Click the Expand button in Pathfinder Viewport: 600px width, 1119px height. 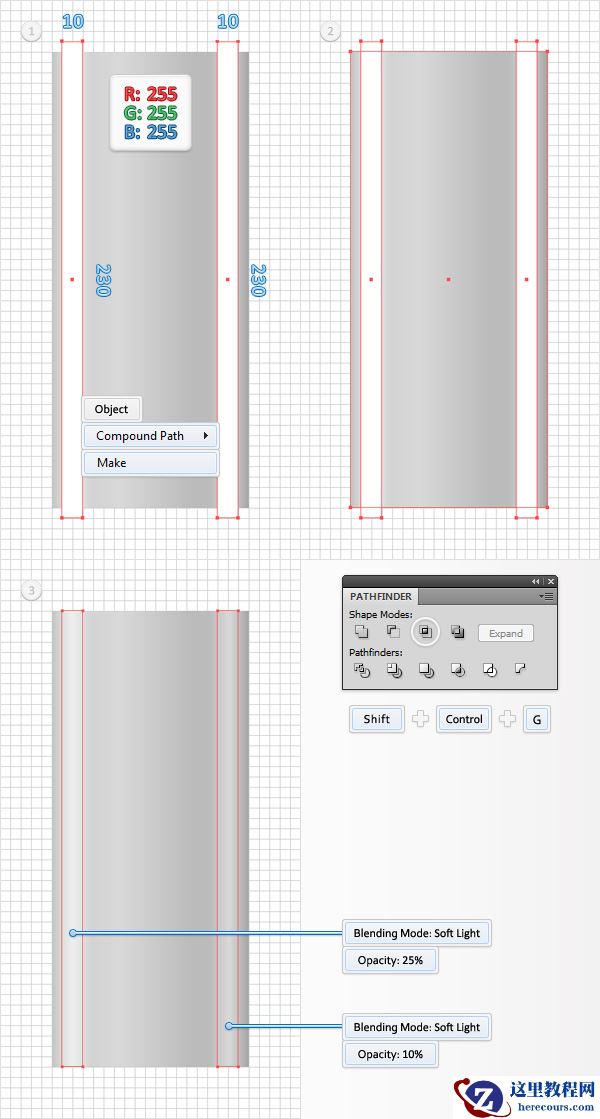tap(506, 633)
